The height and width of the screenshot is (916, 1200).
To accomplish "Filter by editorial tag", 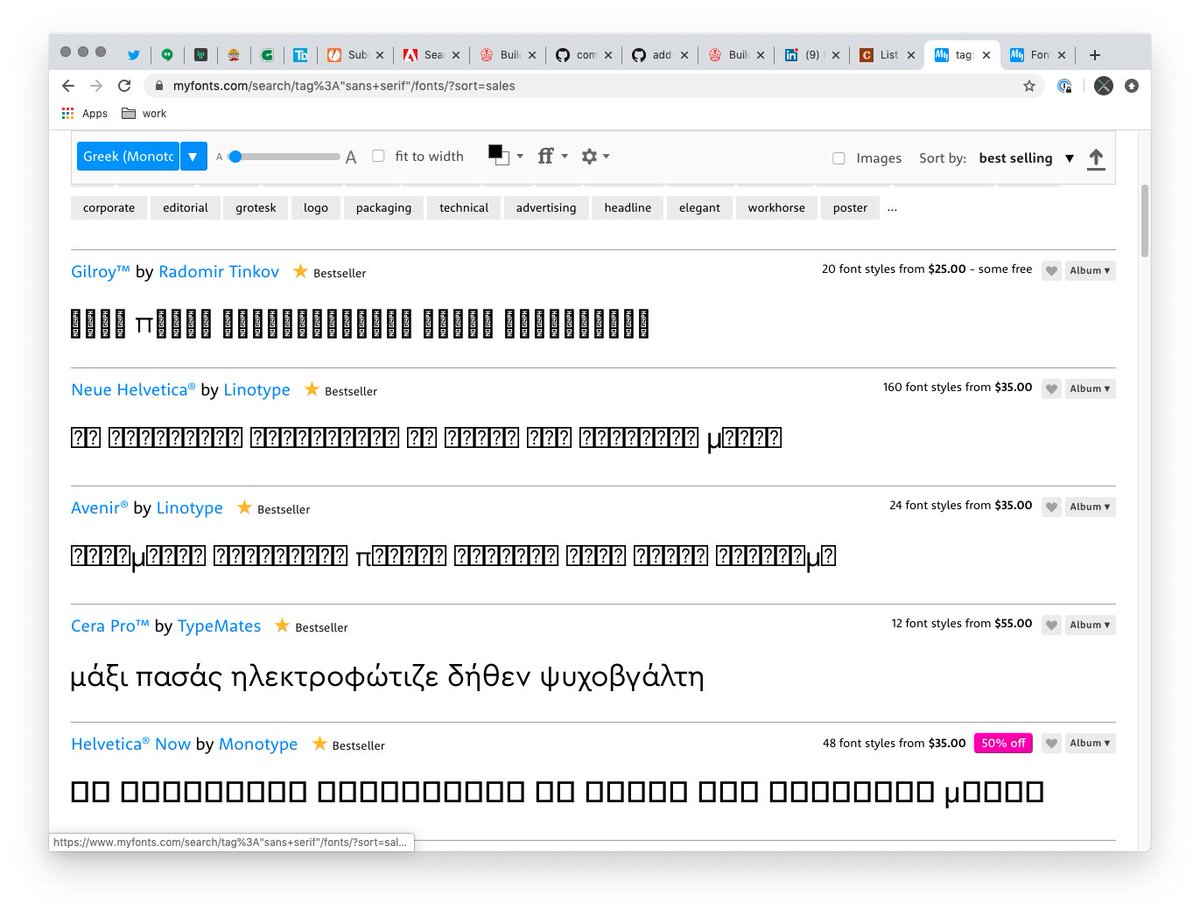I will coord(185,208).
